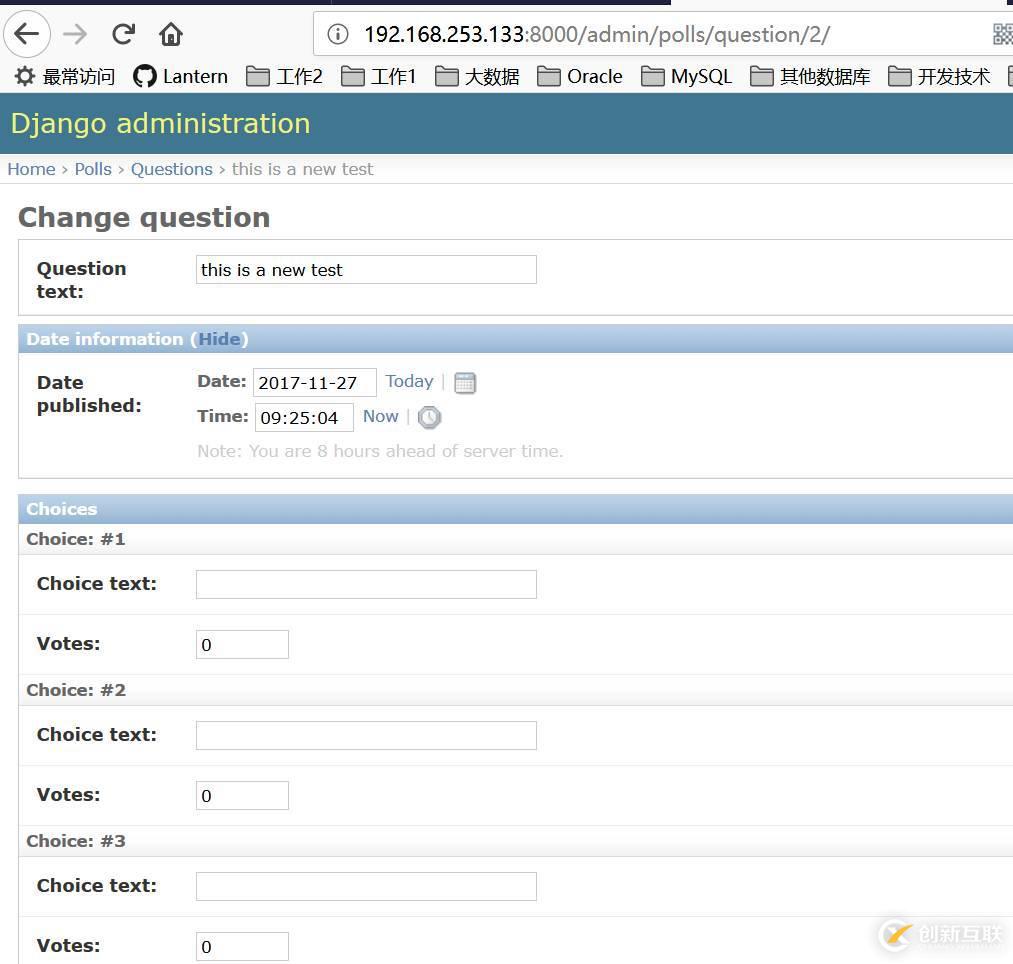Viewport: 1013px width, 964px height.
Task: Click the Choice #3 Votes field
Action: click(x=242, y=947)
